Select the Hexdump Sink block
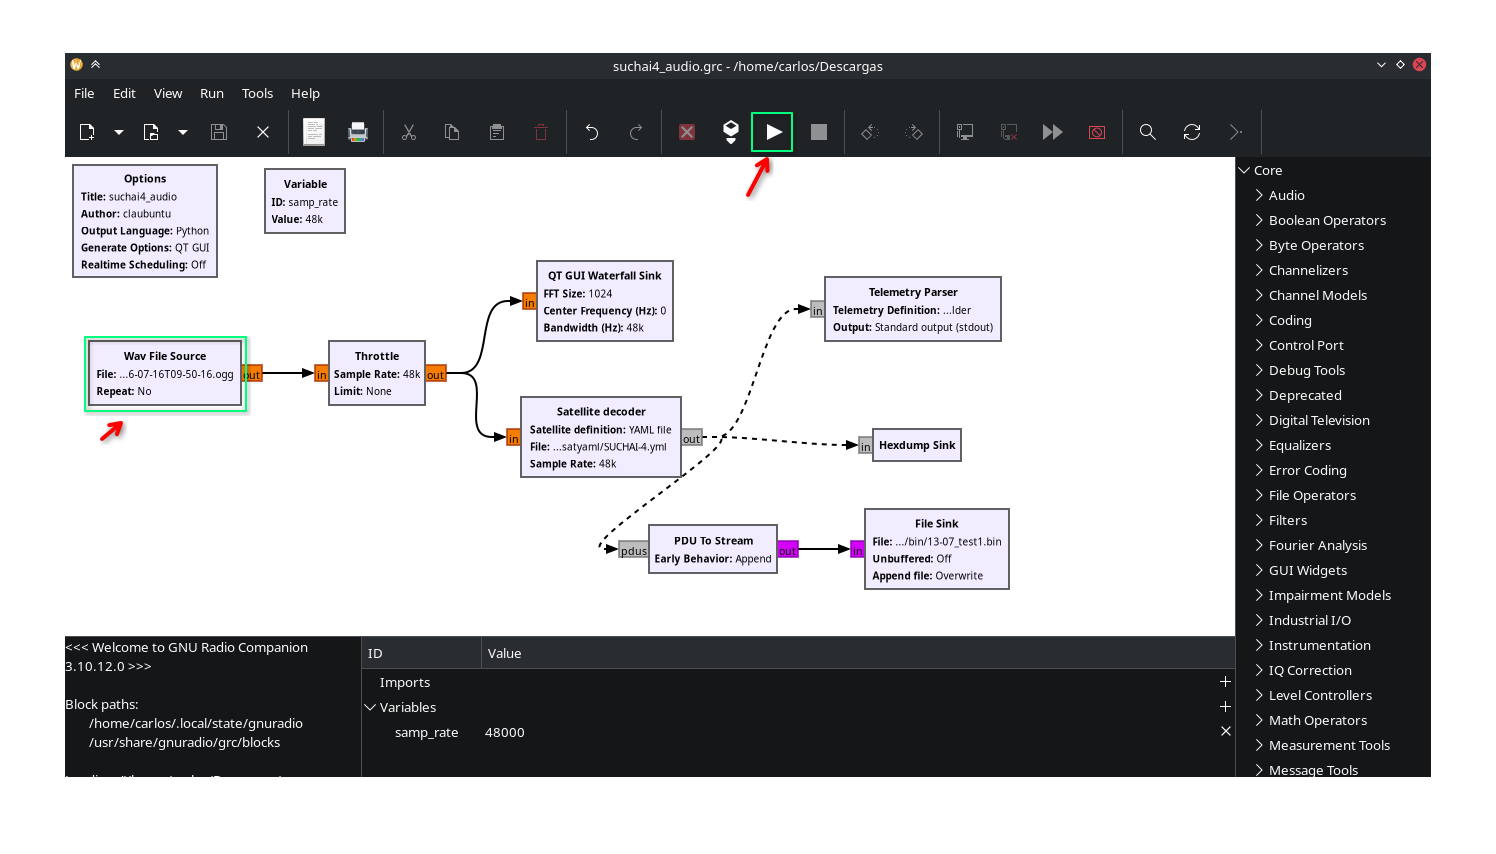1496x854 pixels. tap(917, 445)
